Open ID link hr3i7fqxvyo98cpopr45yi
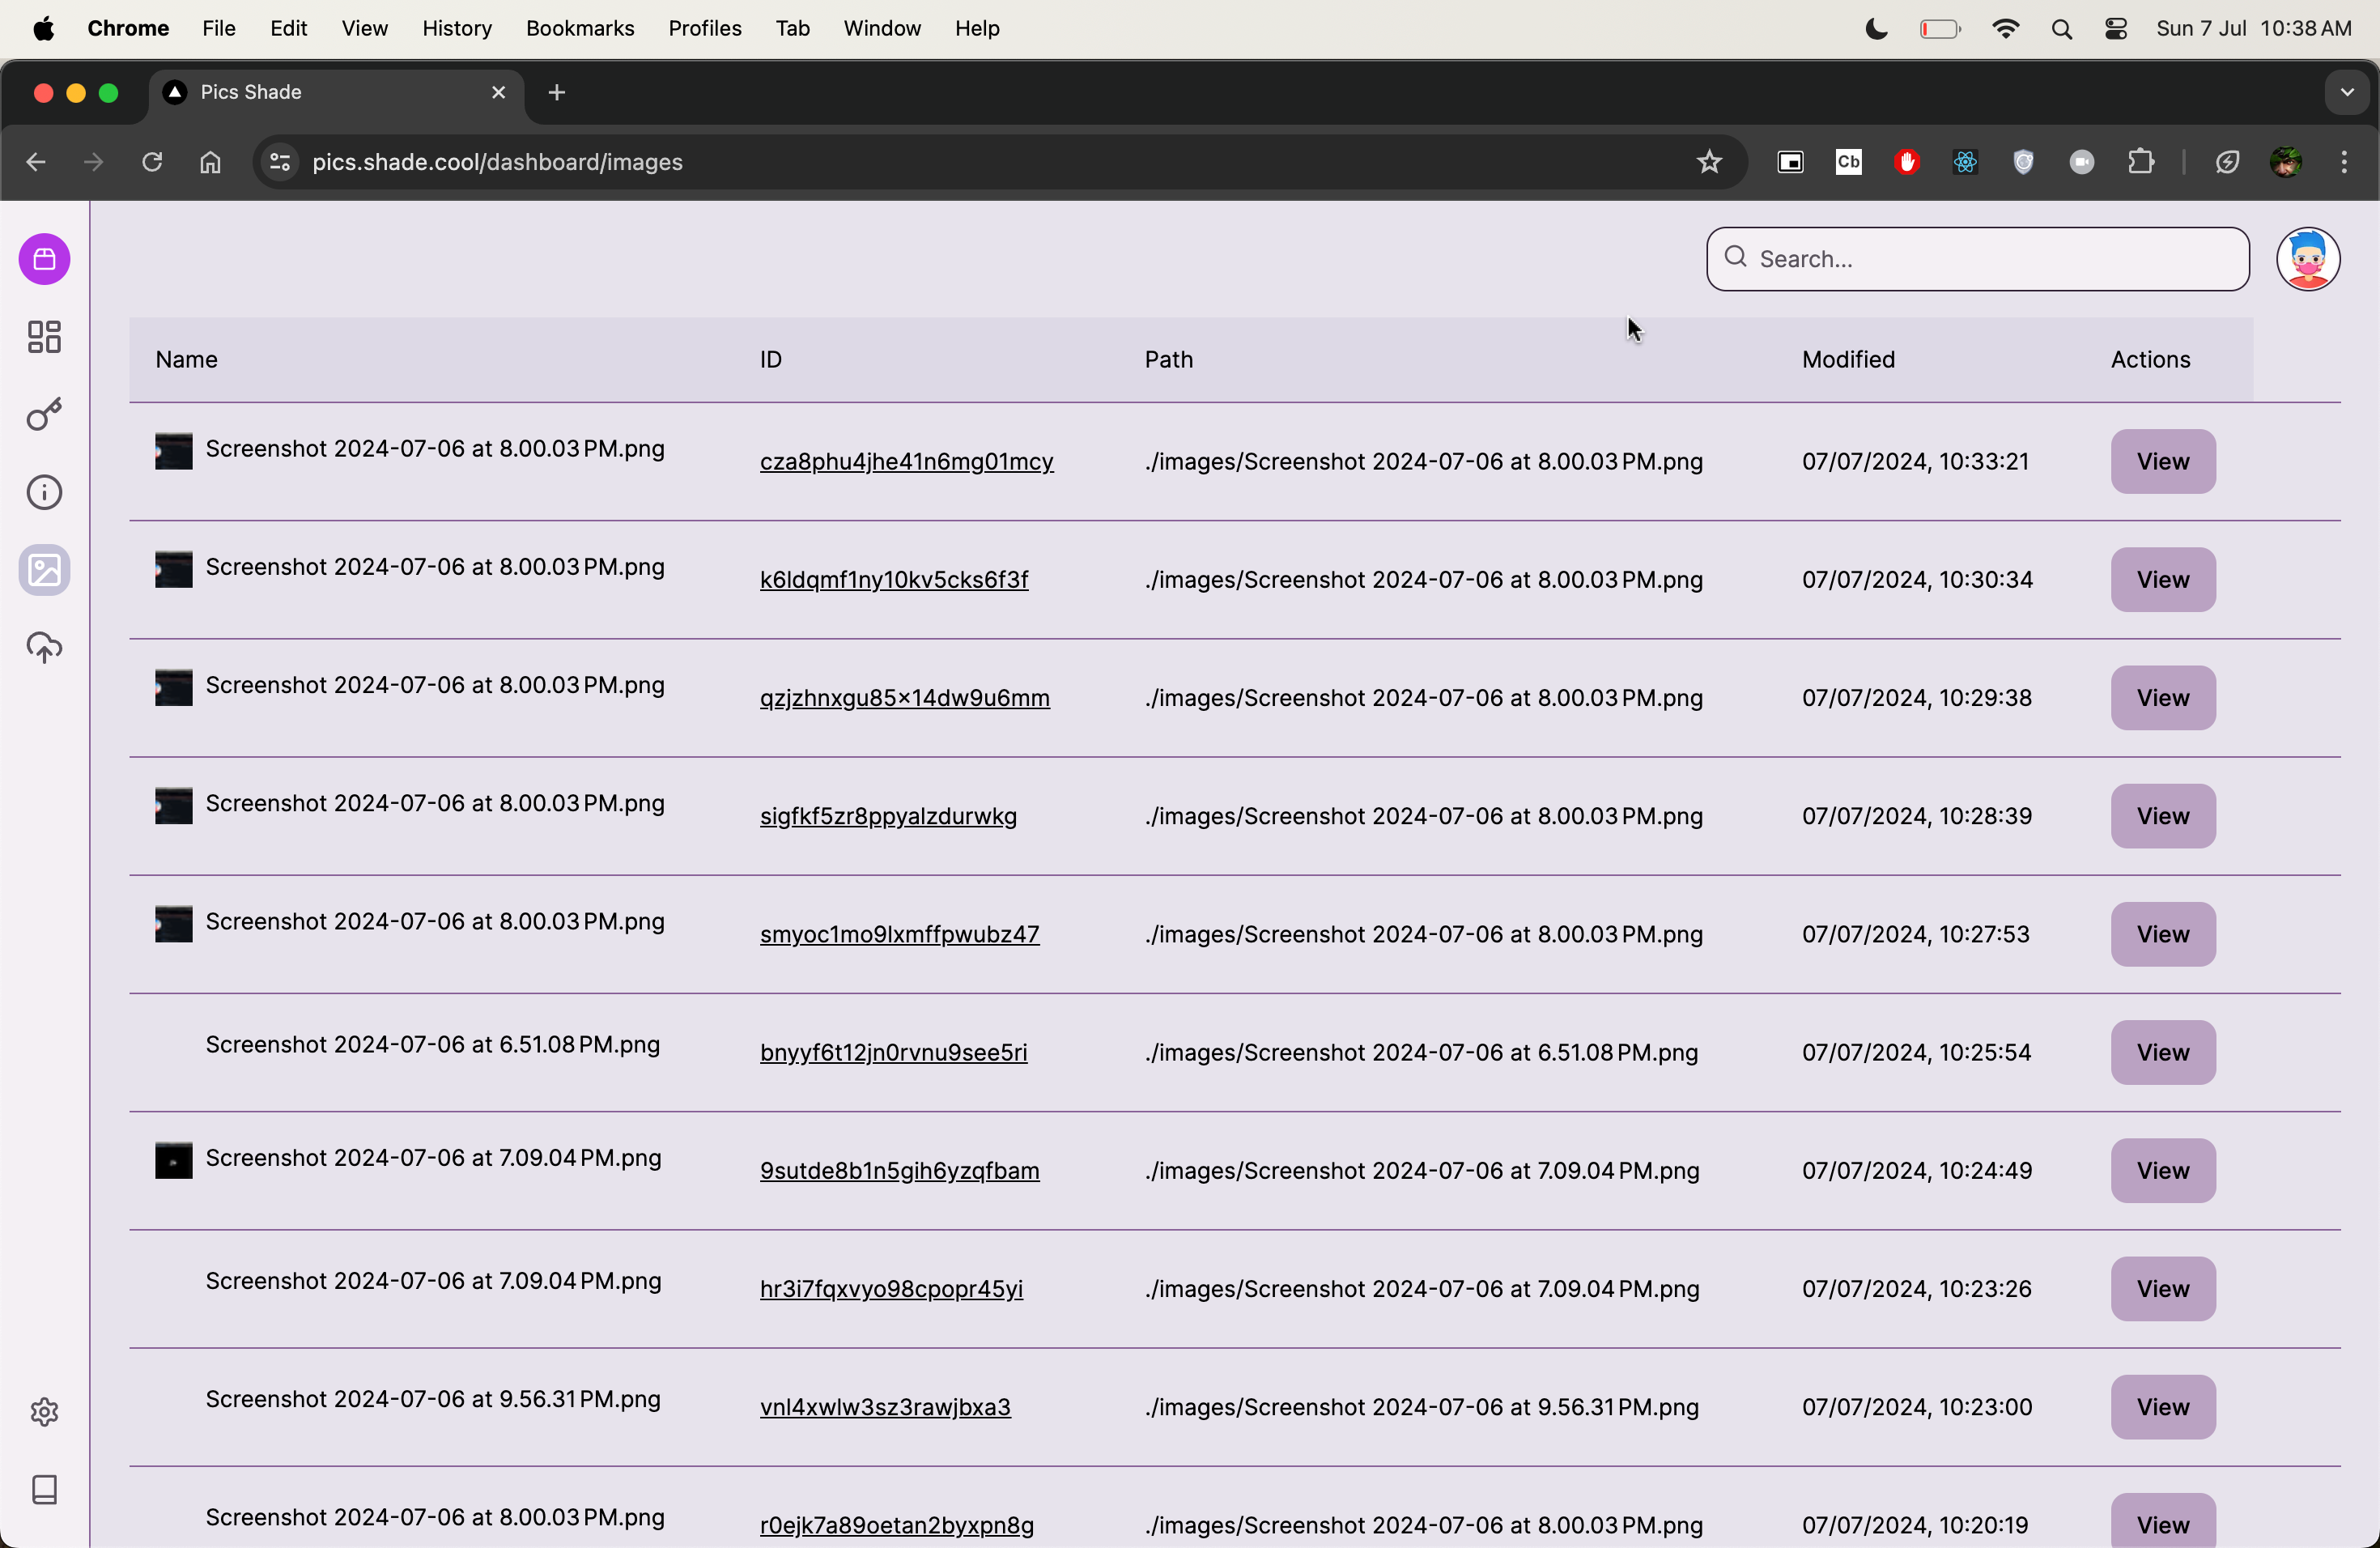Image resolution: width=2380 pixels, height=1548 pixels. (891, 1288)
